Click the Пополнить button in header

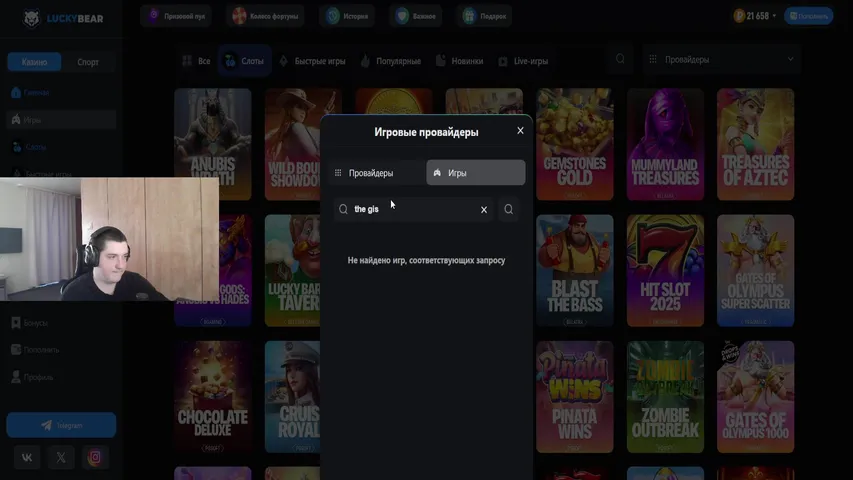tap(808, 16)
